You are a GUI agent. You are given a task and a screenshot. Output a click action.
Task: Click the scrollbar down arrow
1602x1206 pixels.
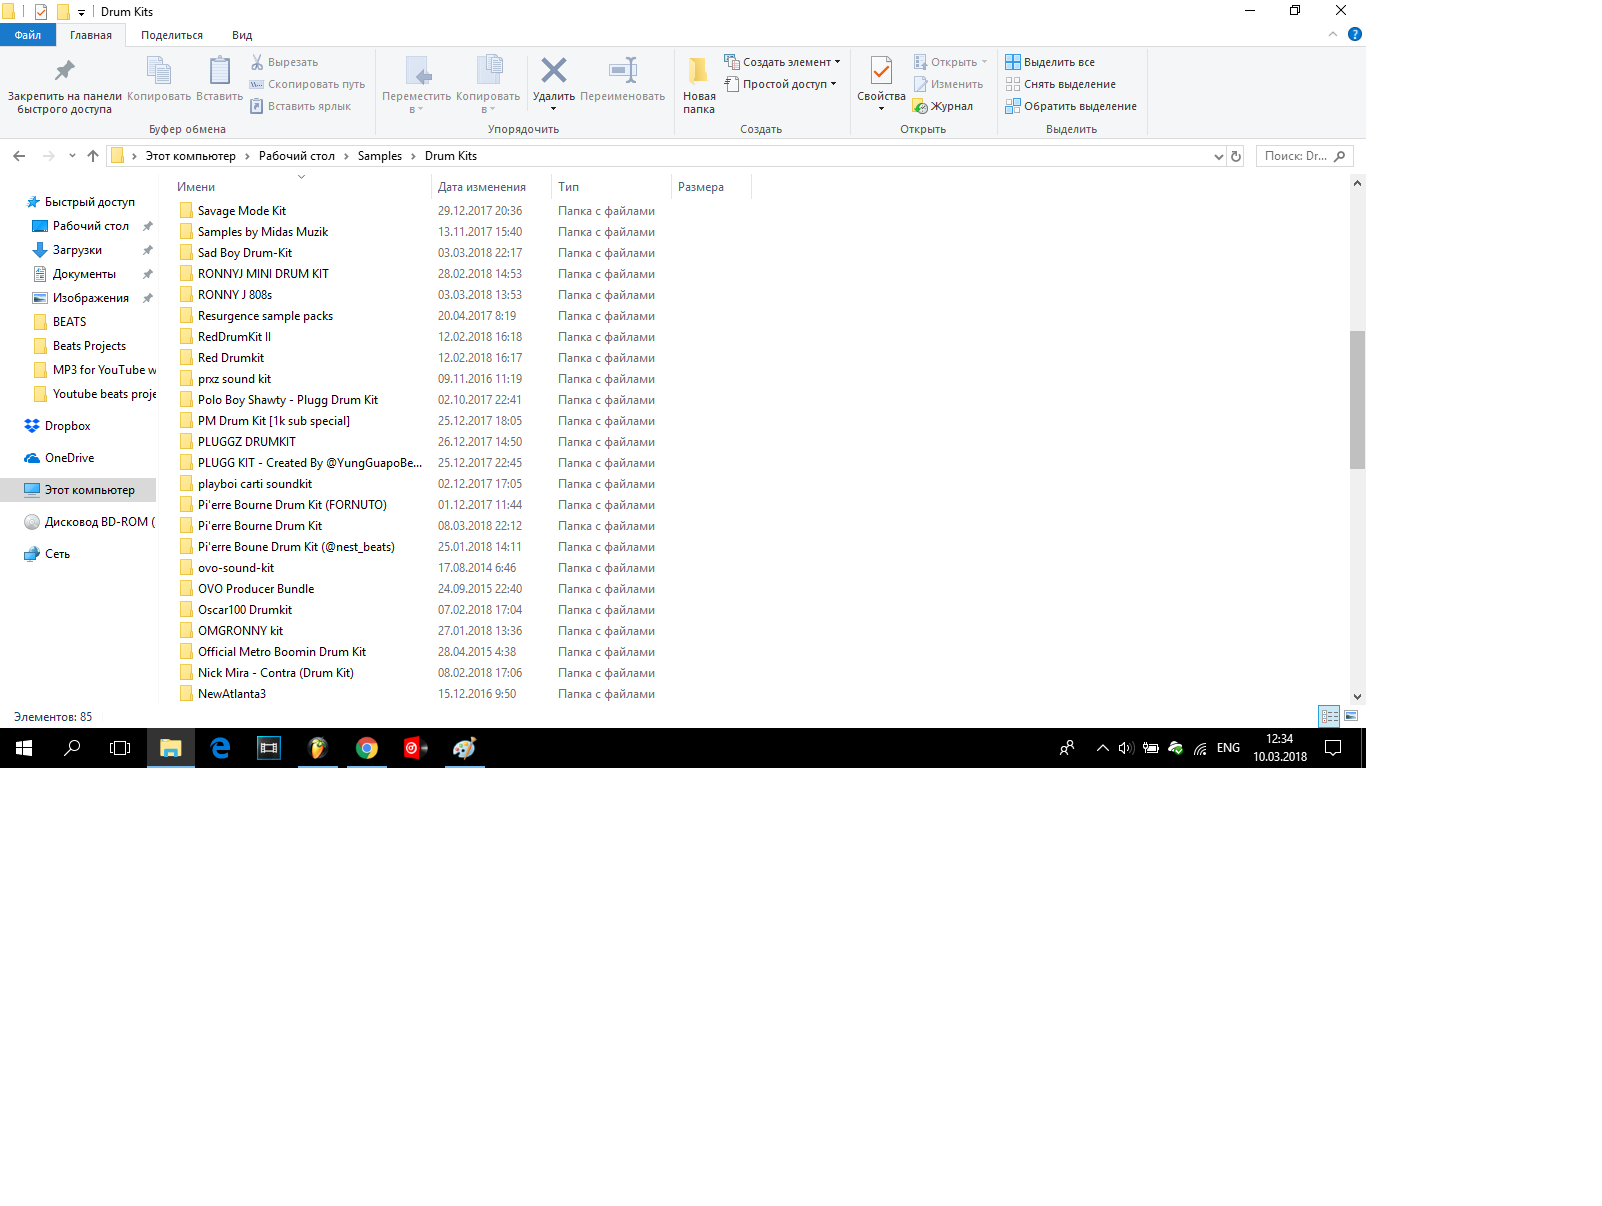(x=1357, y=697)
